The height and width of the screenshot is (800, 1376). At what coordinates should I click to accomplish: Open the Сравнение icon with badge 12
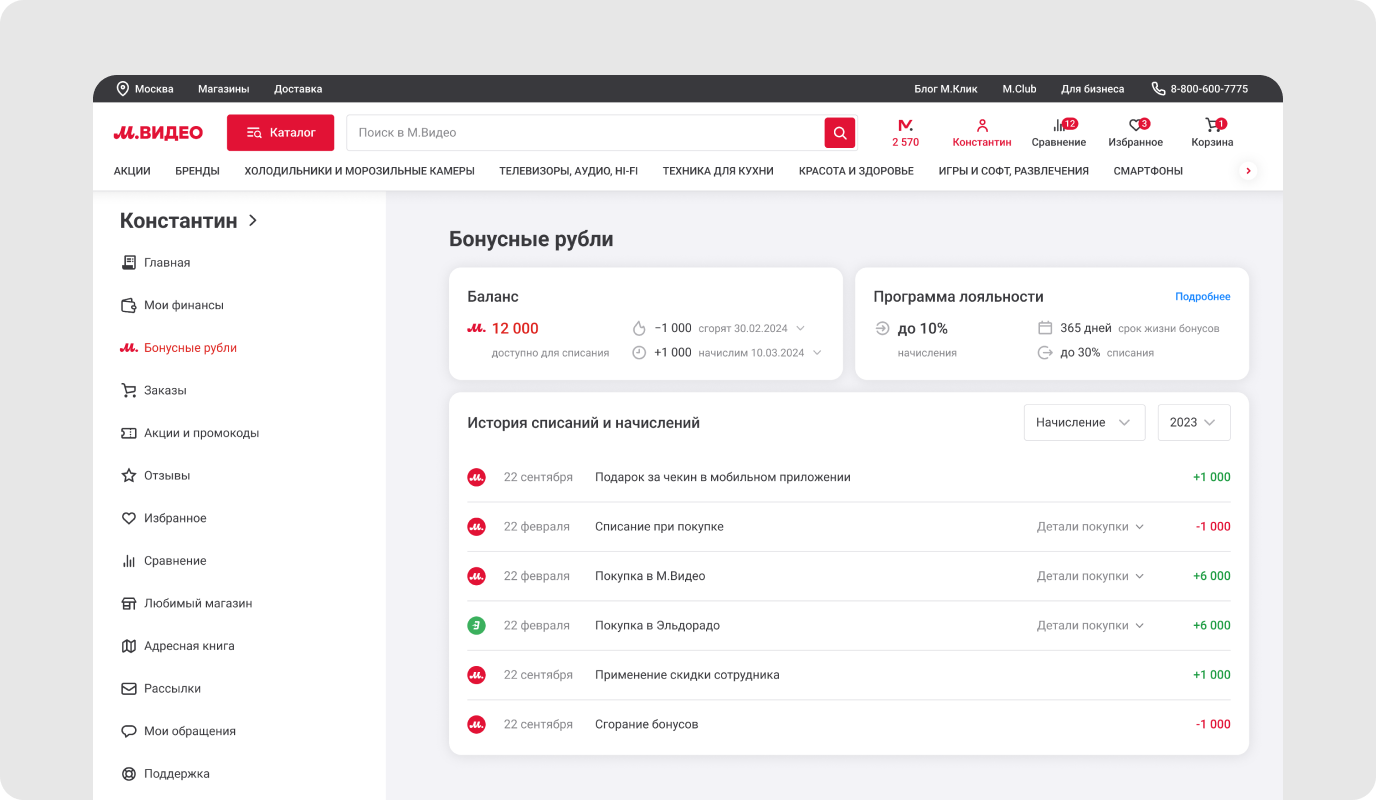(1059, 132)
